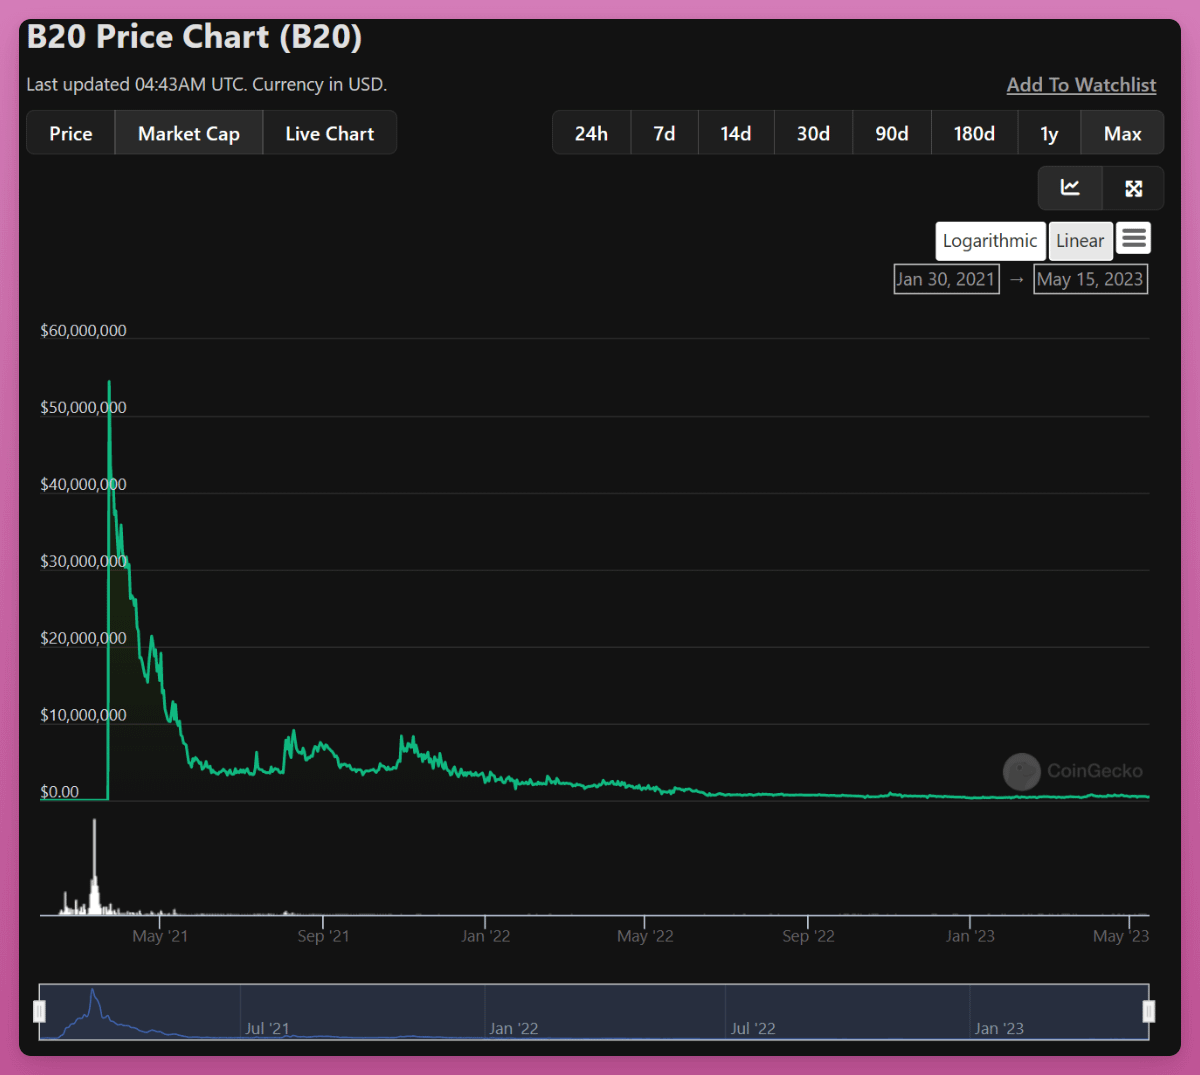The height and width of the screenshot is (1075, 1200).
Task: Grab the right range navigator handle
Action: [x=1149, y=1011]
